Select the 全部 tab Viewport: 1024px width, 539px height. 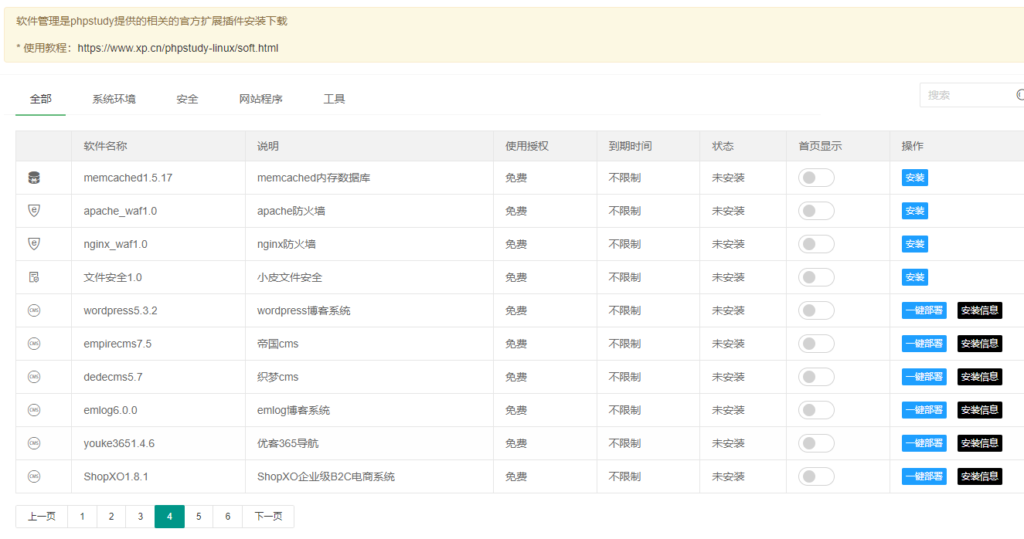[x=40, y=99]
